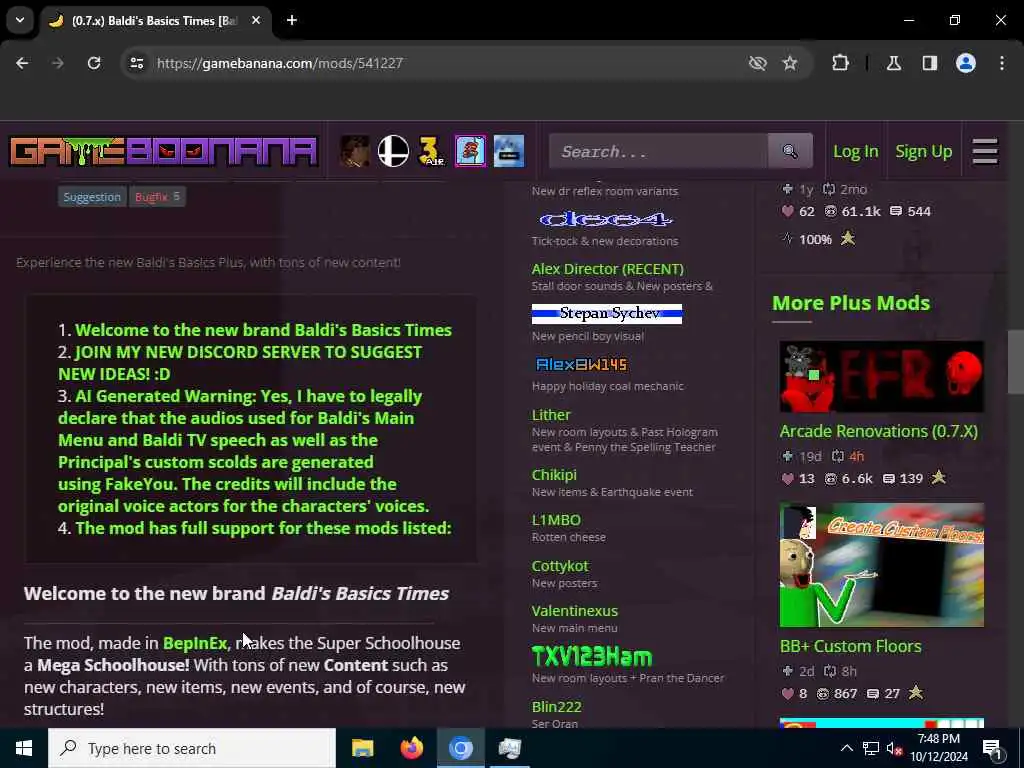Image resolution: width=1024 pixels, height=768 pixels.
Task: Open the Chrome extensions puzzle icon
Action: coord(840,63)
